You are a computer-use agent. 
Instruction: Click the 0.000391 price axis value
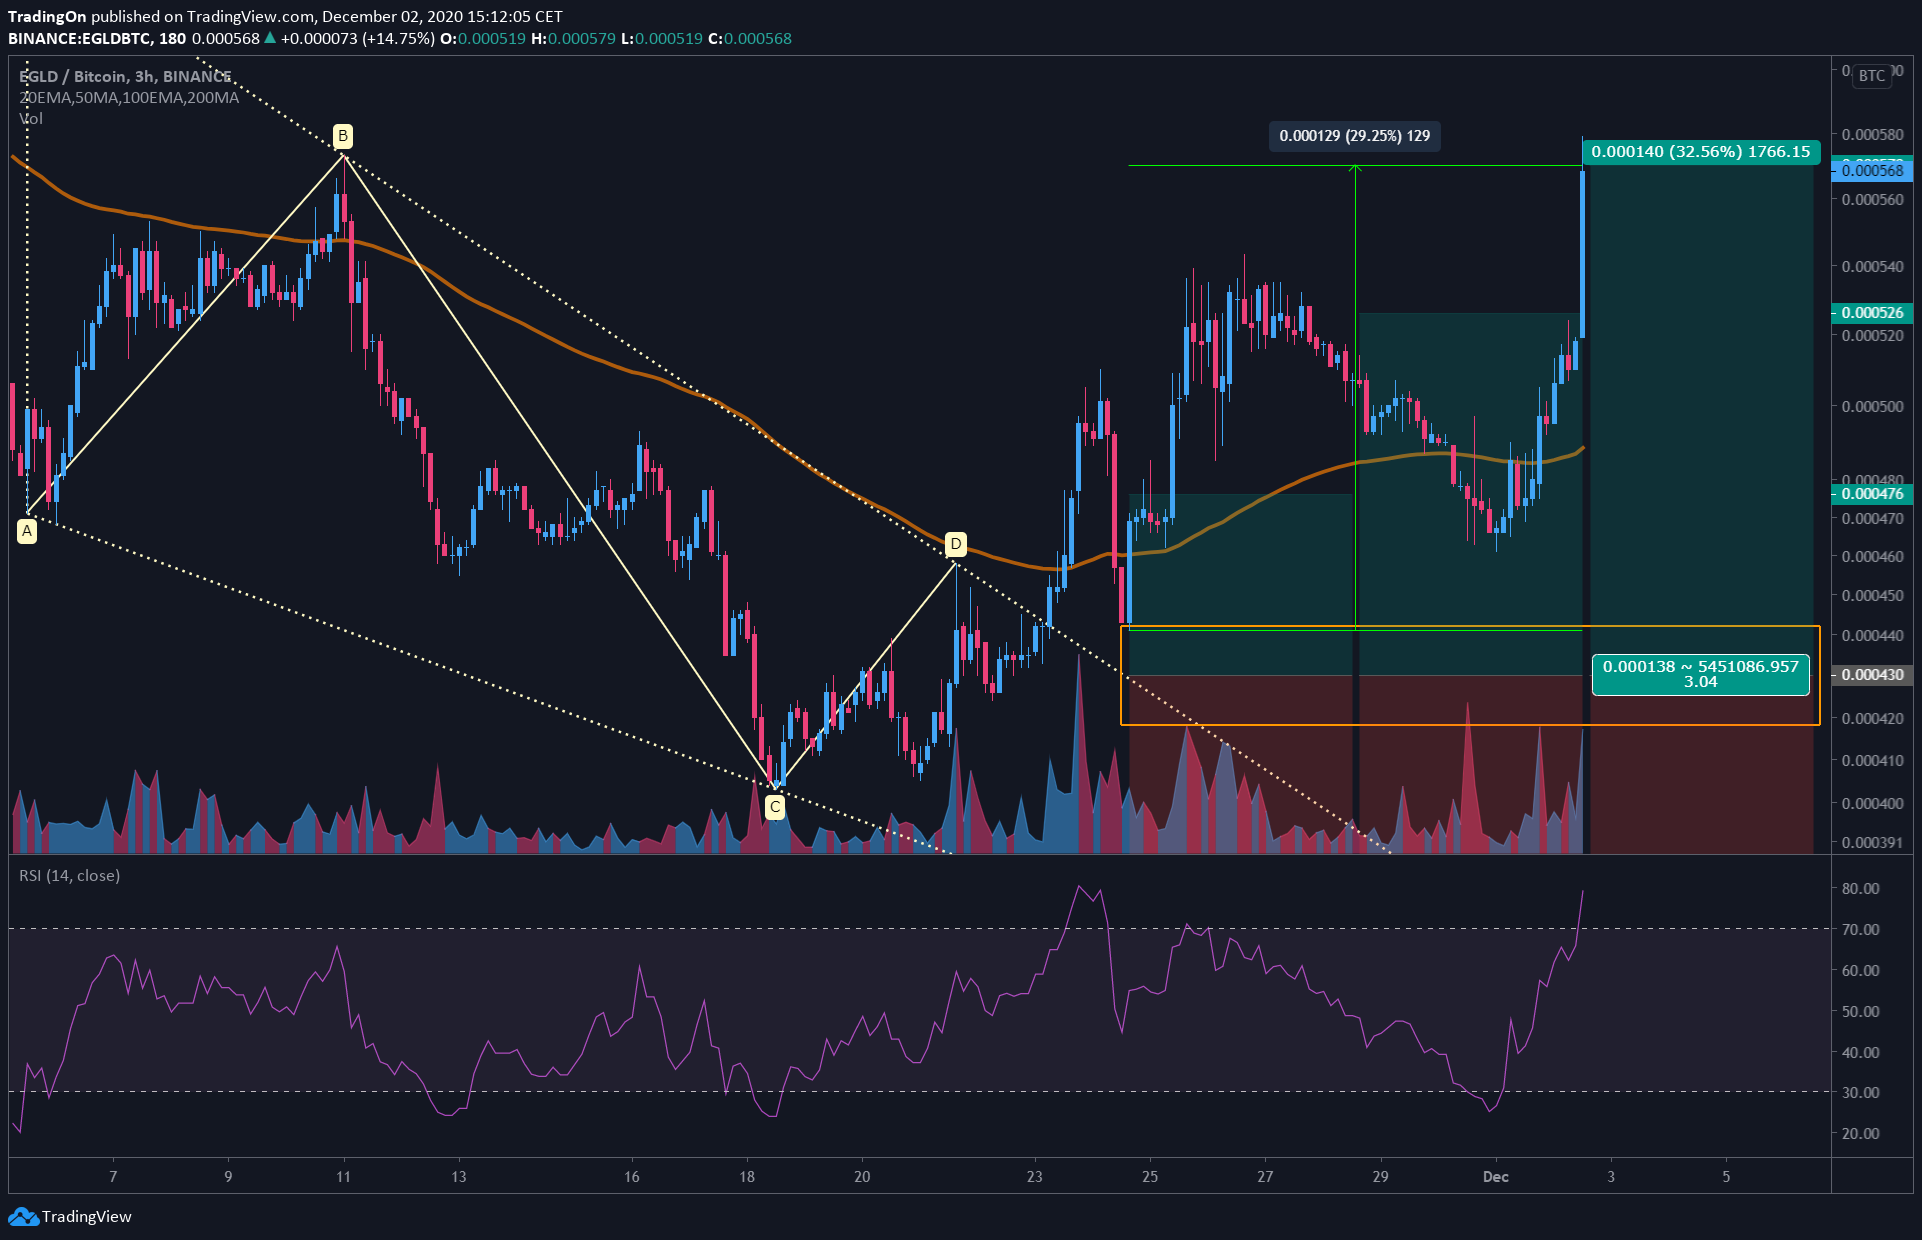(1872, 843)
